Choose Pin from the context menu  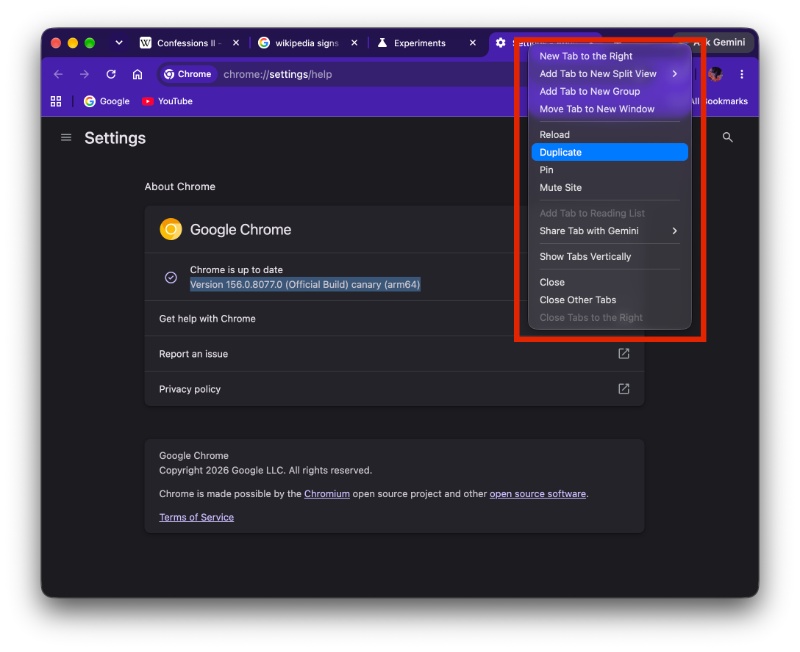coord(609,170)
